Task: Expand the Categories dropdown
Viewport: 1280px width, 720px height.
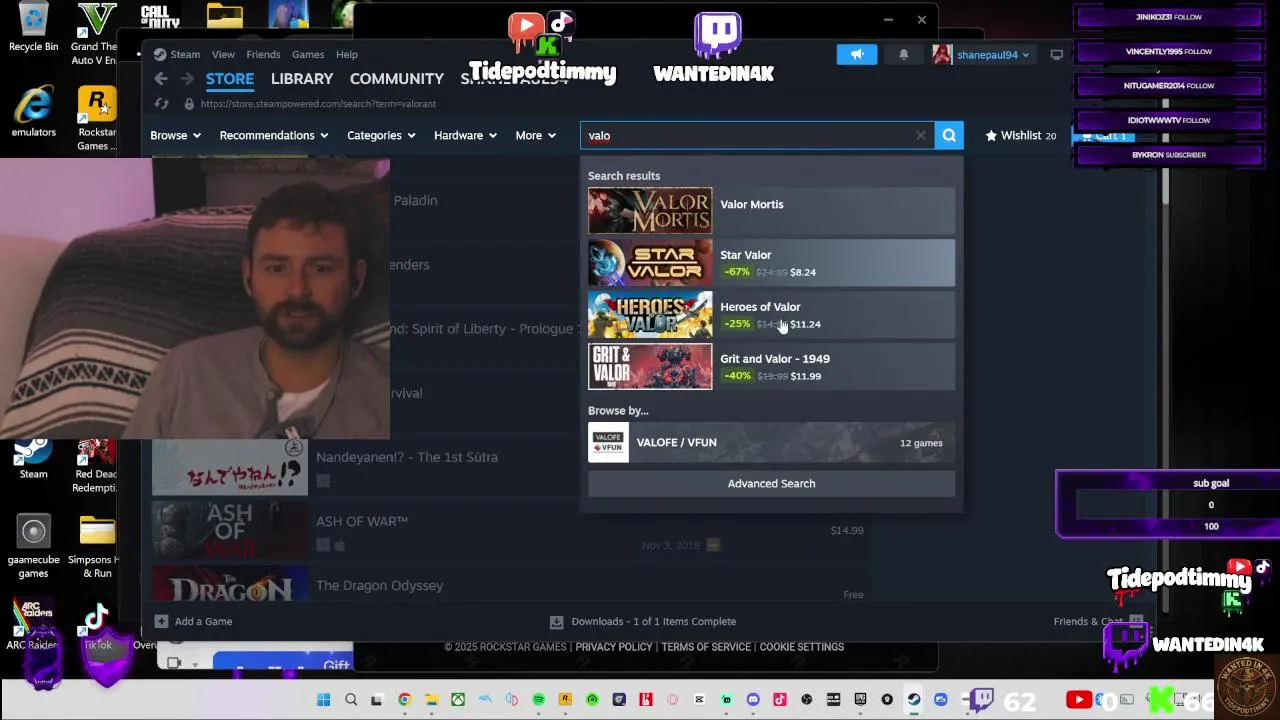Action: coord(381,135)
